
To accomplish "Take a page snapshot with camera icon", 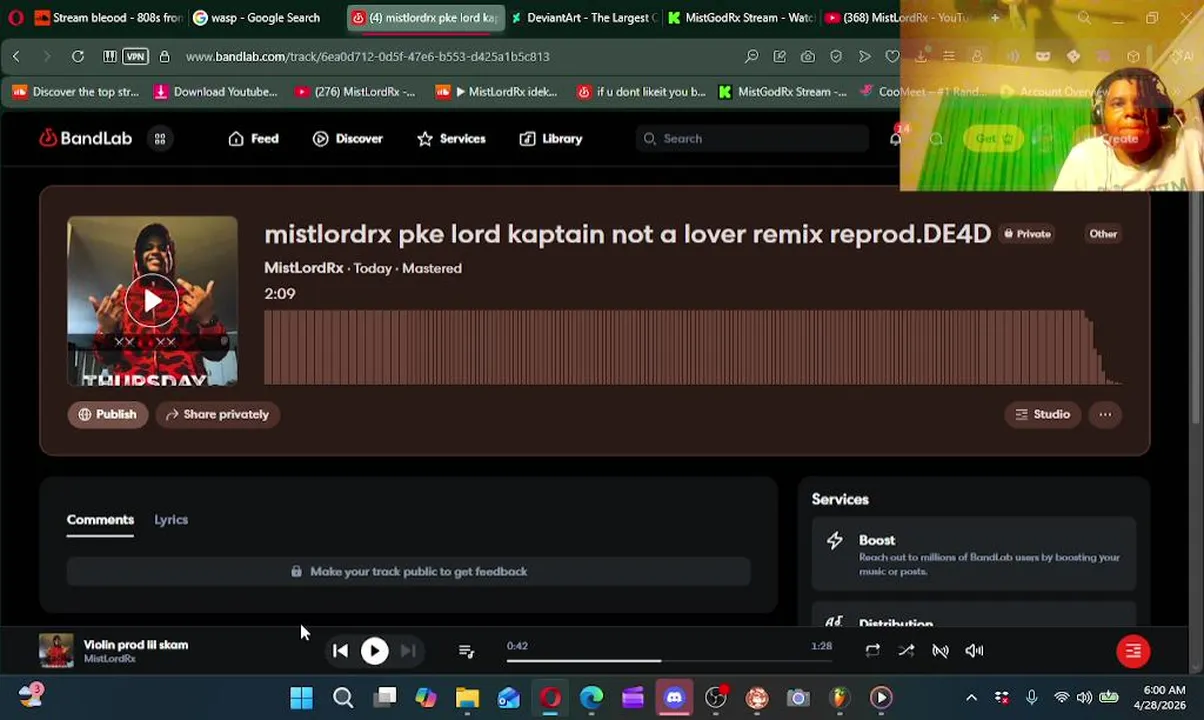I will [x=808, y=56].
